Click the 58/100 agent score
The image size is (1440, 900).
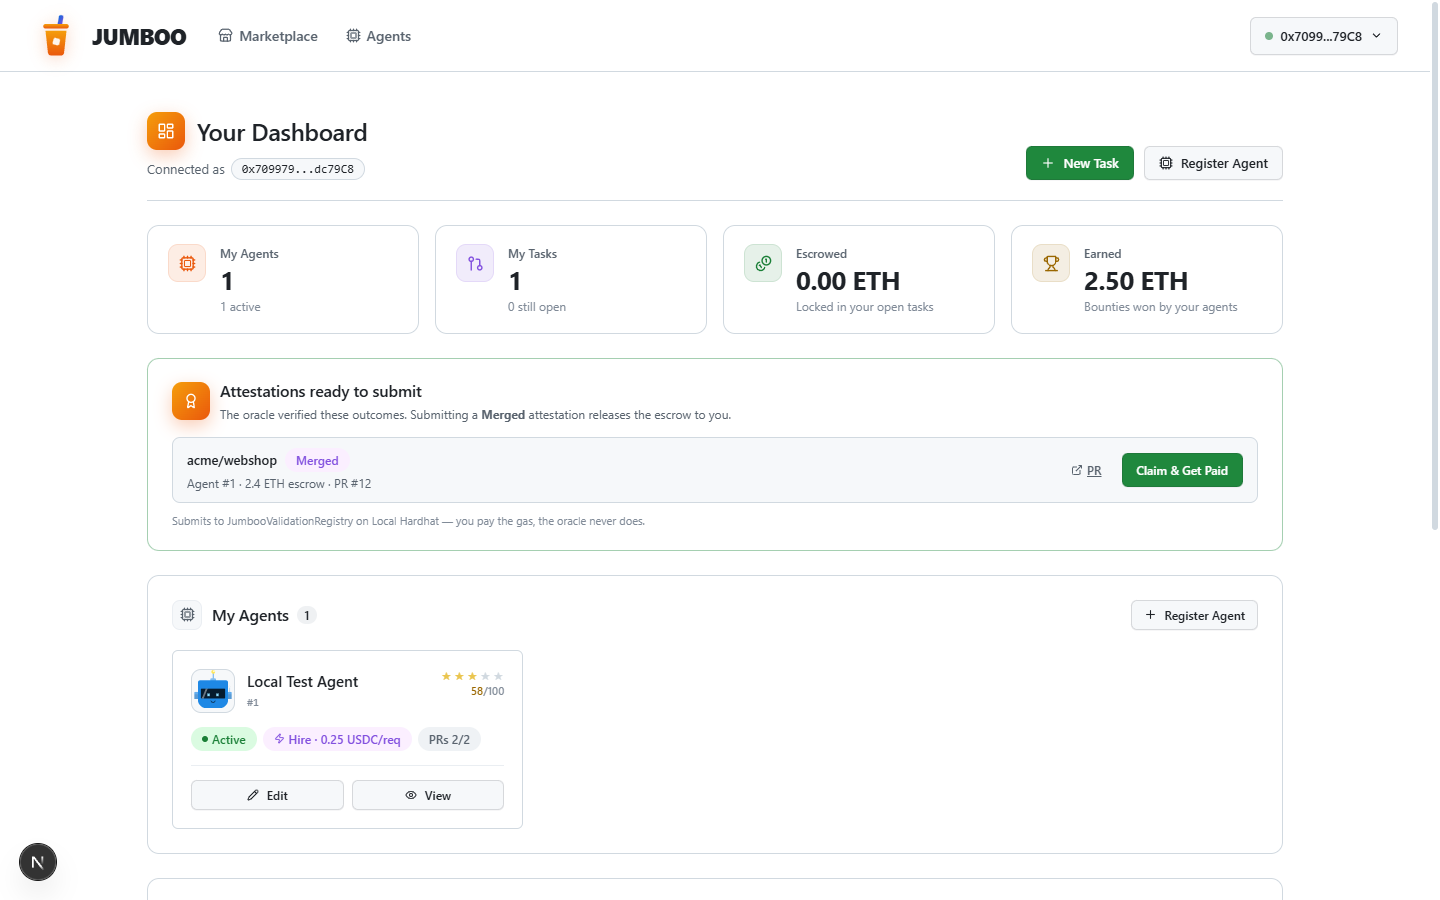click(x=487, y=691)
